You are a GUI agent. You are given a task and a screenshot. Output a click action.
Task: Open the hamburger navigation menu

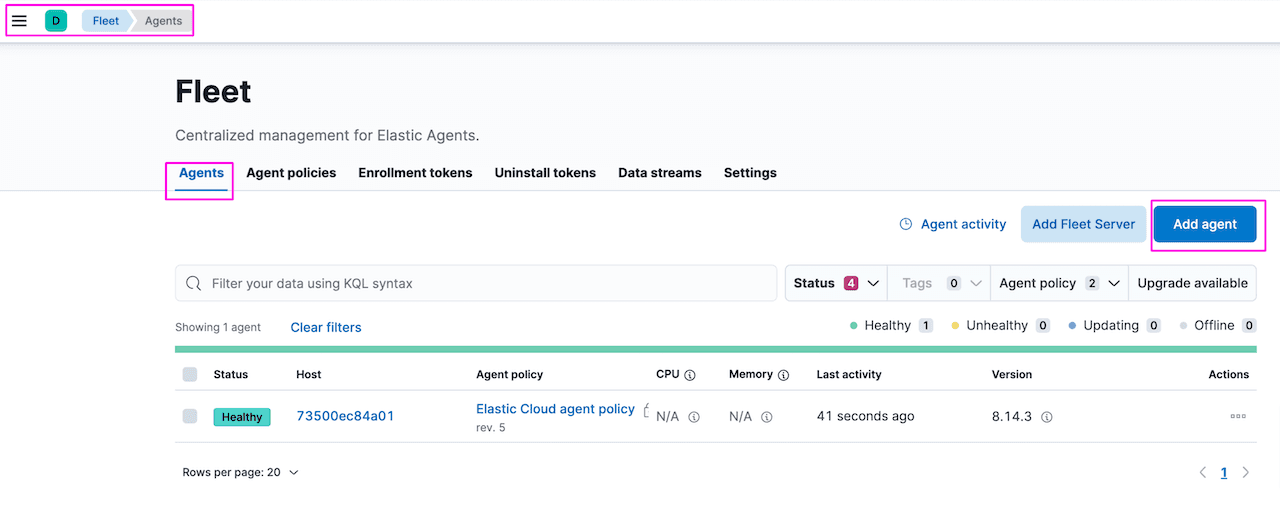coord(19,21)
